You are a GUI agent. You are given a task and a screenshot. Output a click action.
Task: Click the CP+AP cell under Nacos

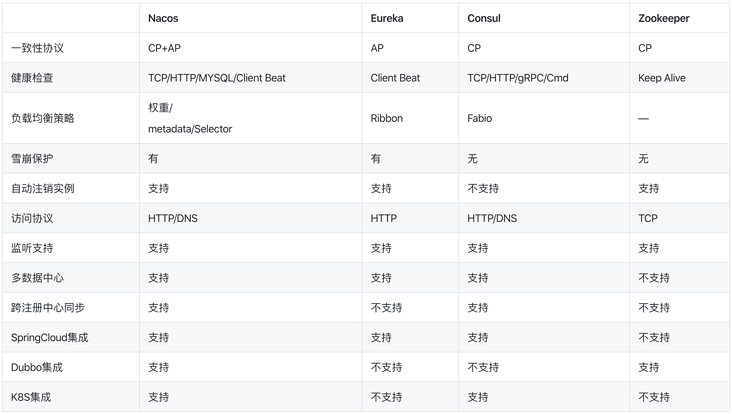(164, 48)
